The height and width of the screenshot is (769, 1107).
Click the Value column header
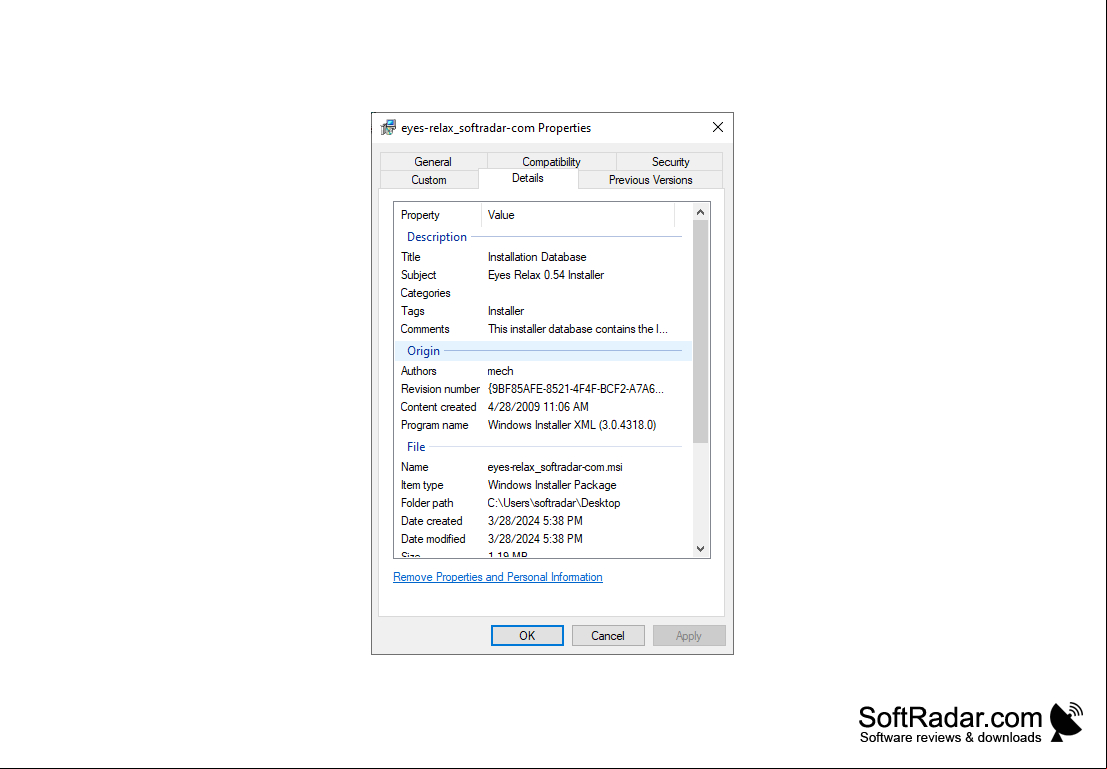[578, 215]
